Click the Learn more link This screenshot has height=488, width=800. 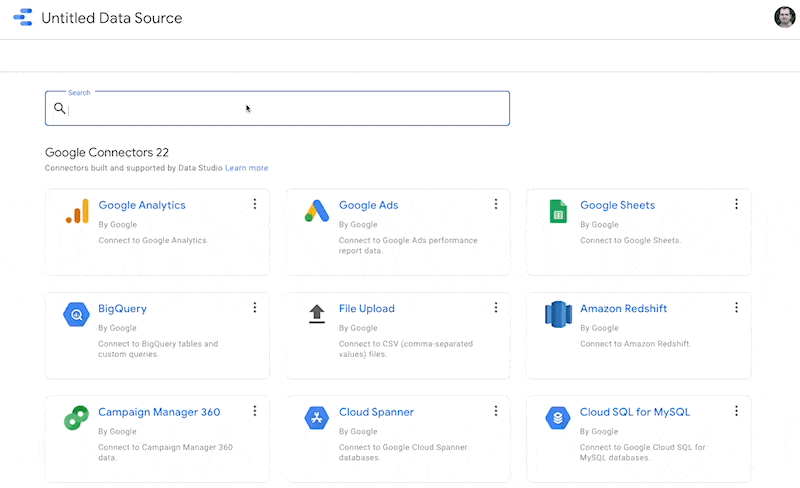point(246,168)
